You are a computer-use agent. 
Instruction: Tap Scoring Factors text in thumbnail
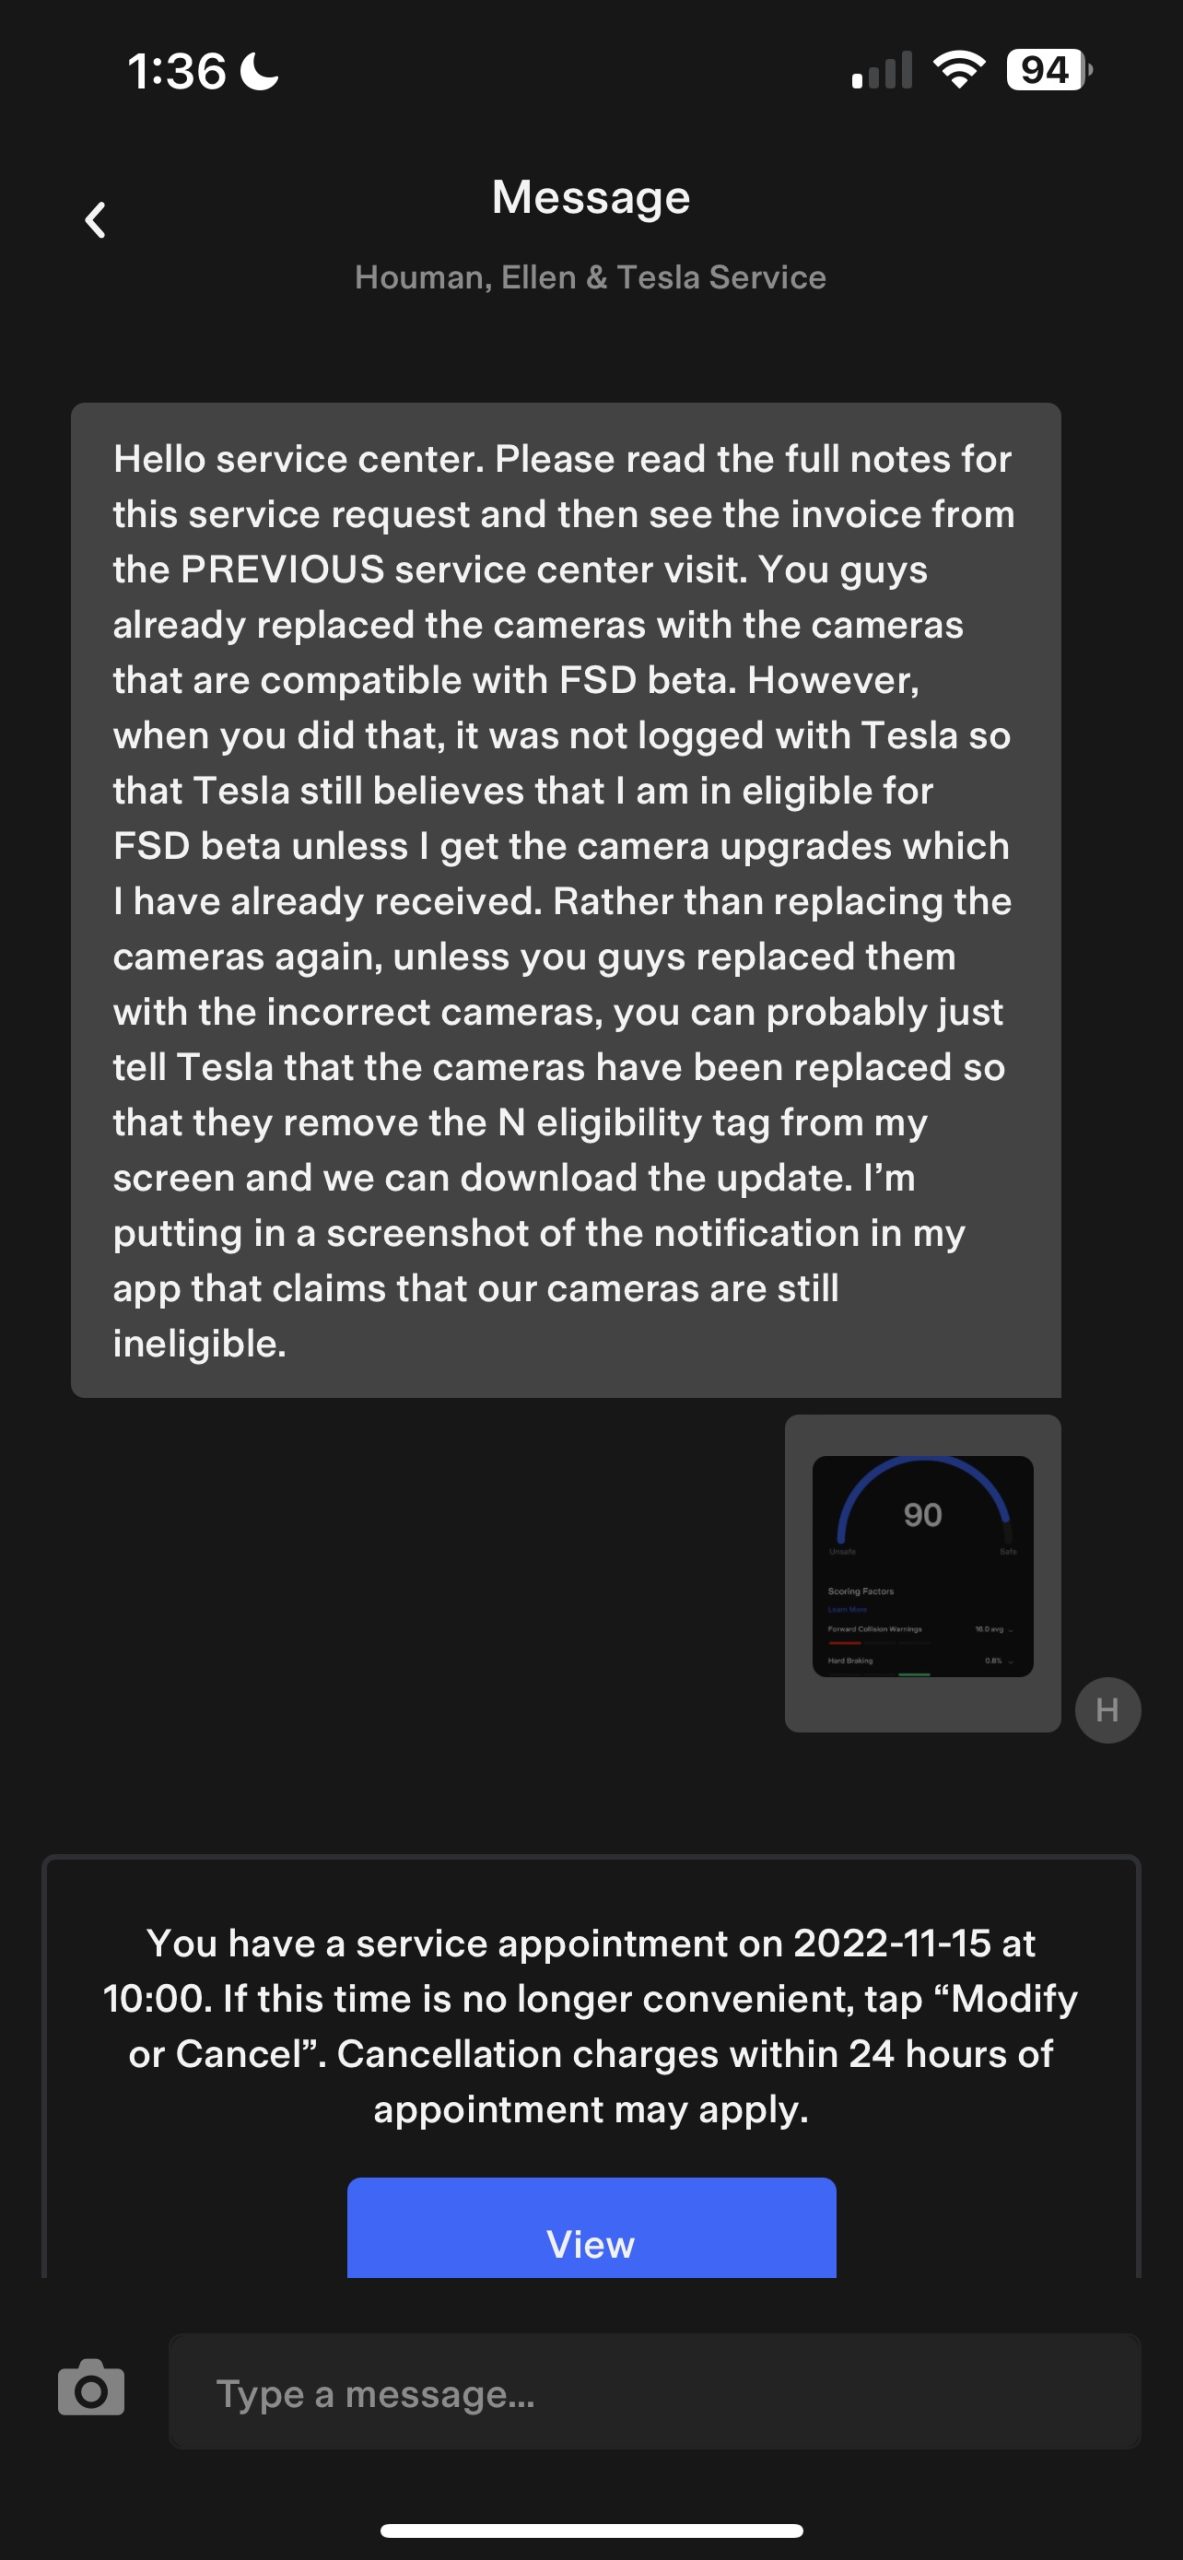(x=861, y=1591)
